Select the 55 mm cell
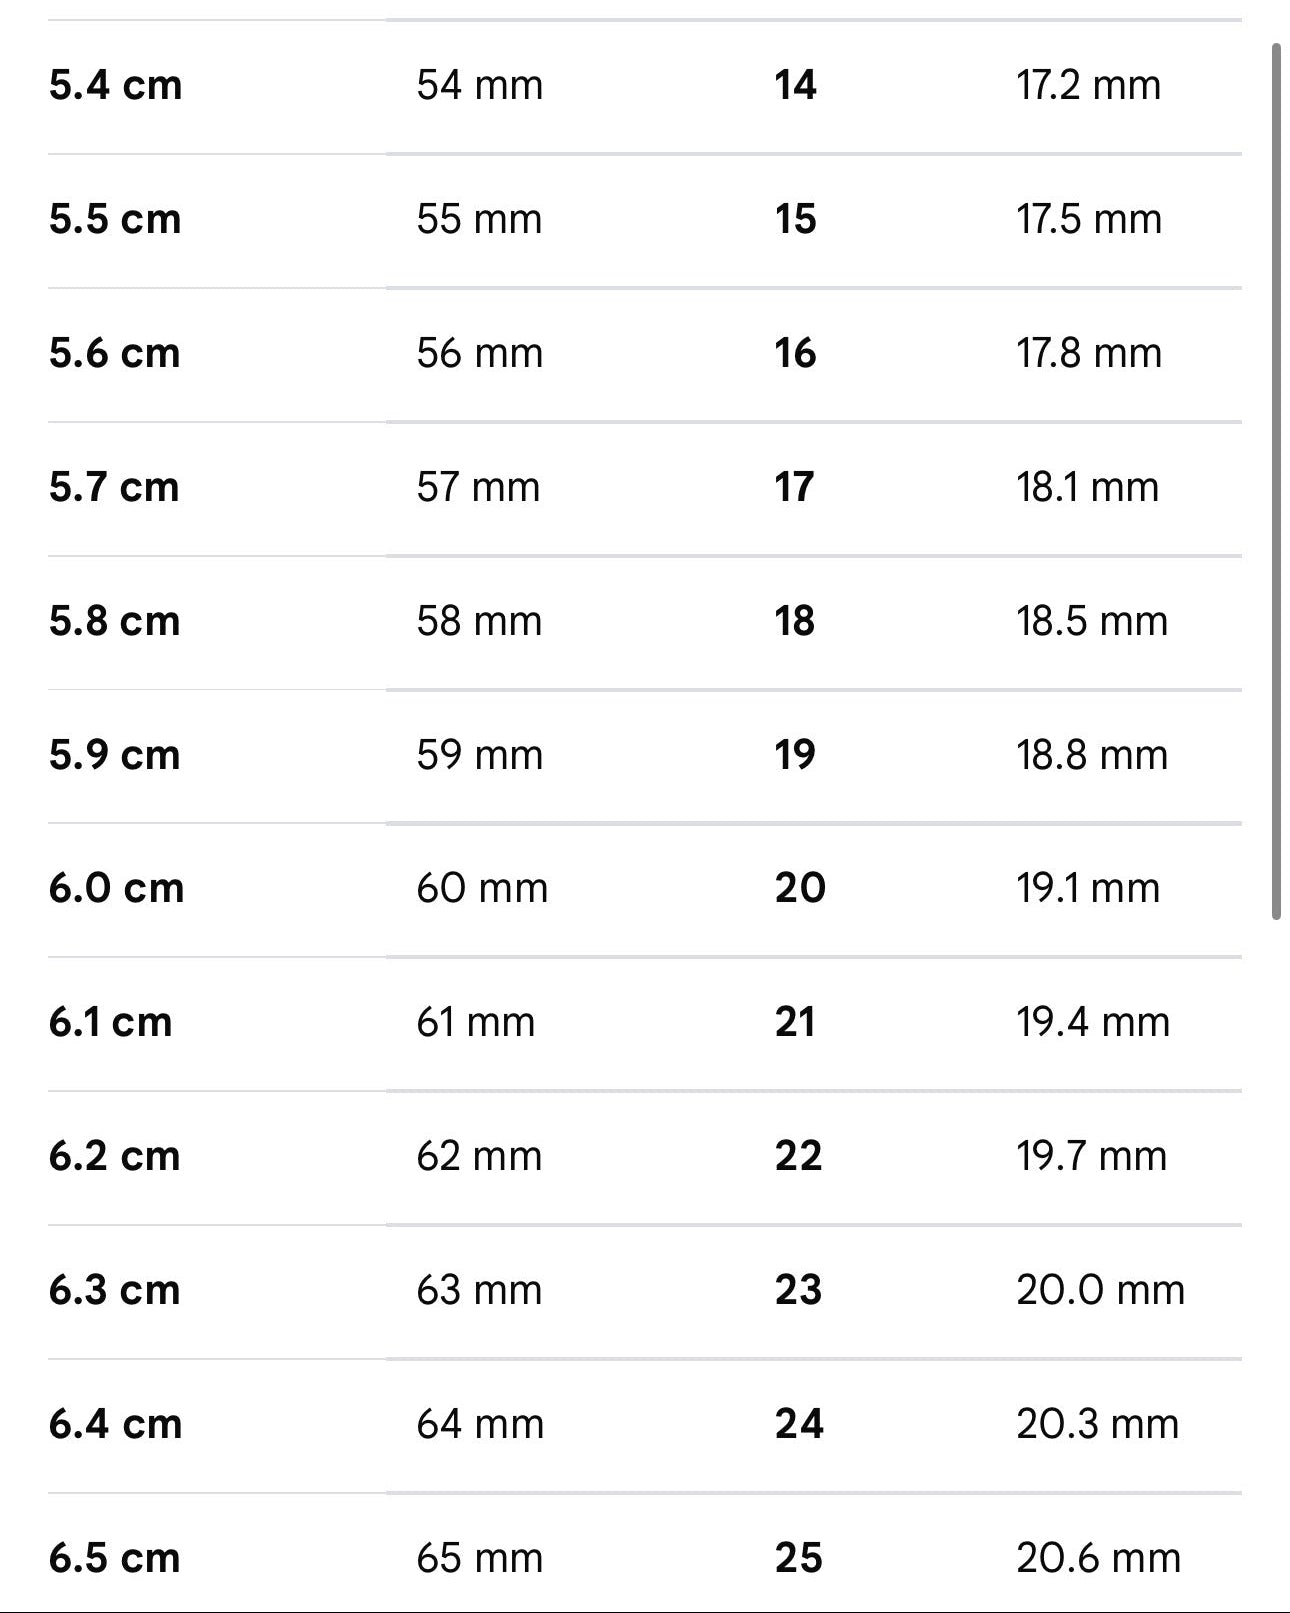Viewport: 1290px width, 1613px height. (x=479, y=219)
